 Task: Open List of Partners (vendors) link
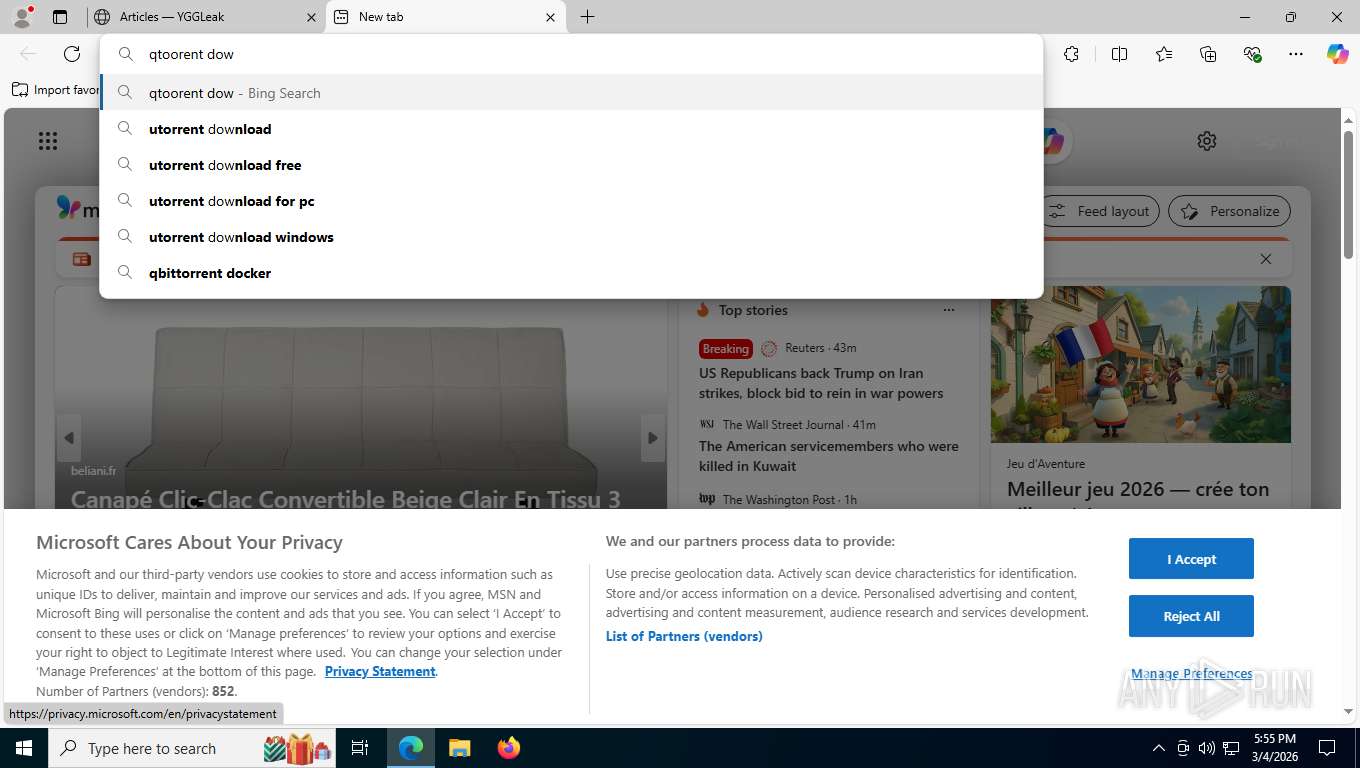pos(684,636)
